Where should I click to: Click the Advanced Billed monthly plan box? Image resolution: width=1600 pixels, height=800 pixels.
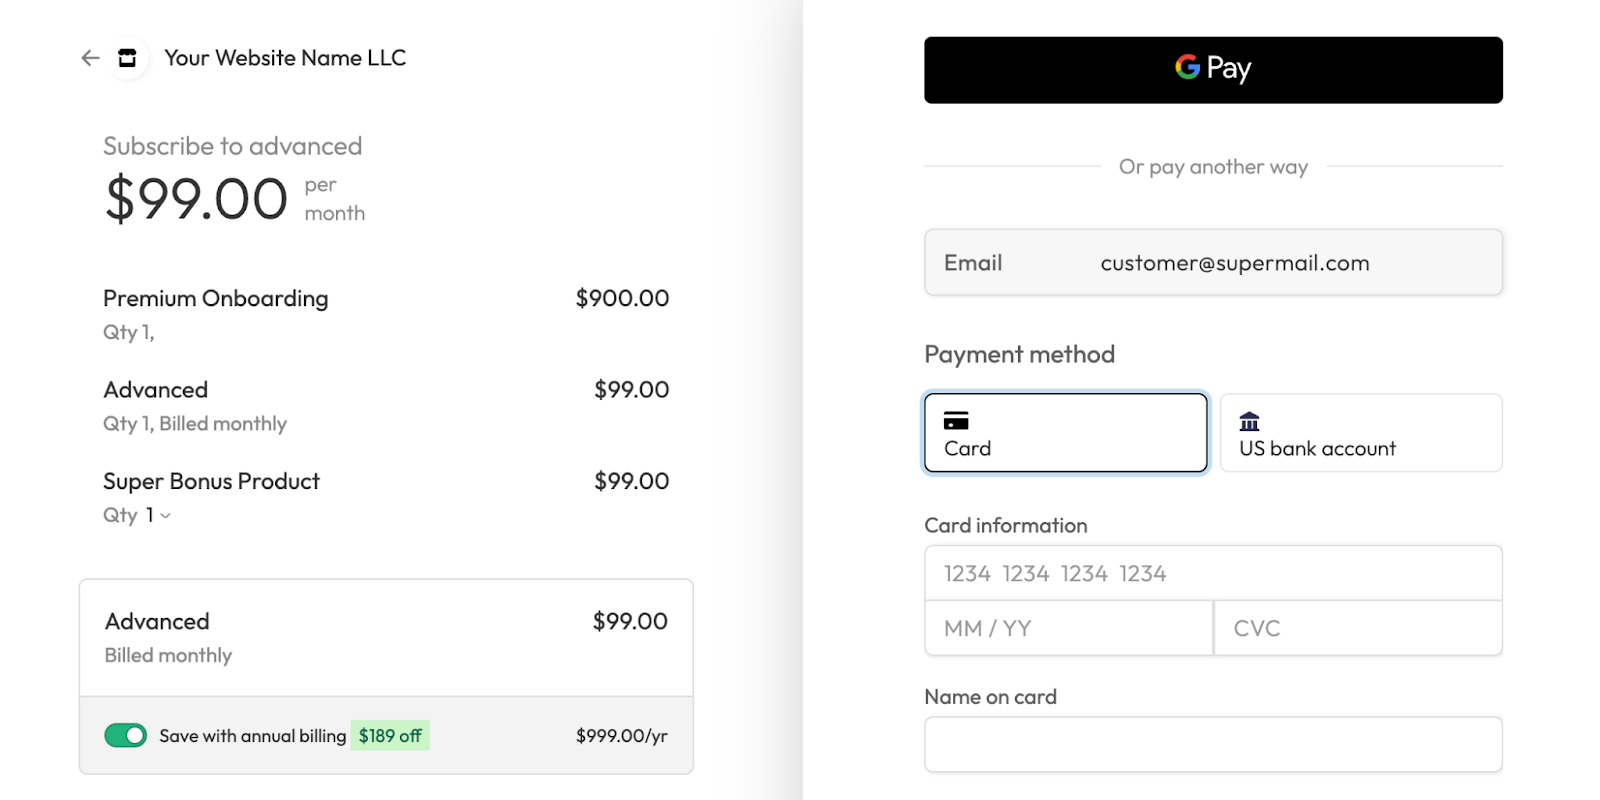coord(385,637)
